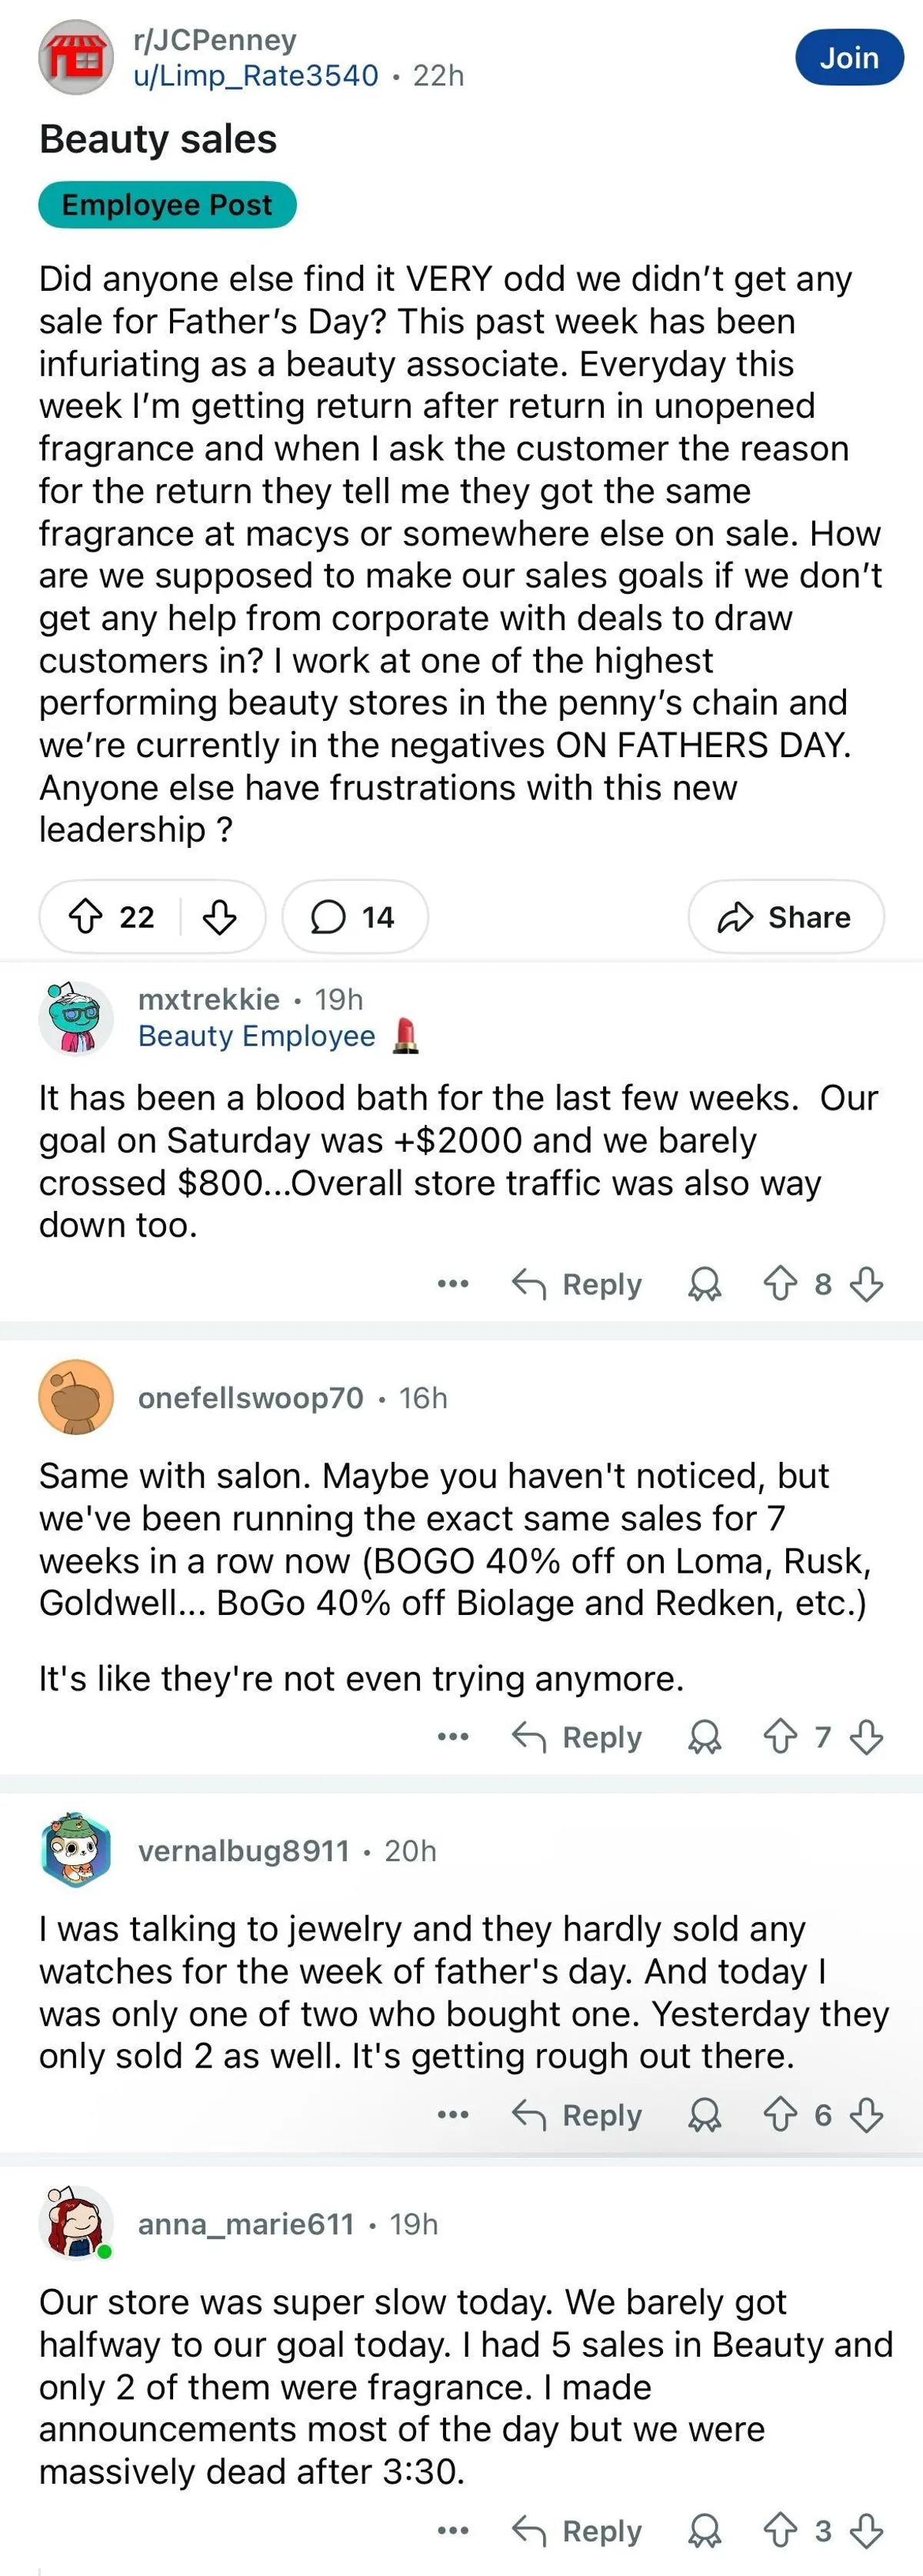Open the r/JCPenney community avatar
This screenshot has width=923, height=2576.
tap(76, 57)
